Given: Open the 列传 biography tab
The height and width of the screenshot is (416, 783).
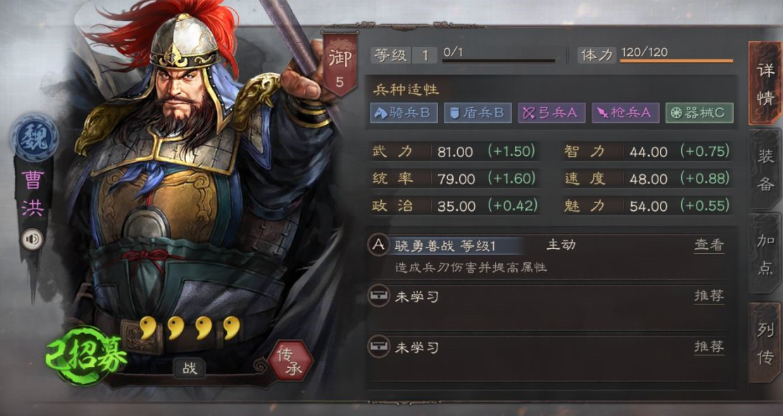Looking at the screenshot, I should [x=765, y=344].
